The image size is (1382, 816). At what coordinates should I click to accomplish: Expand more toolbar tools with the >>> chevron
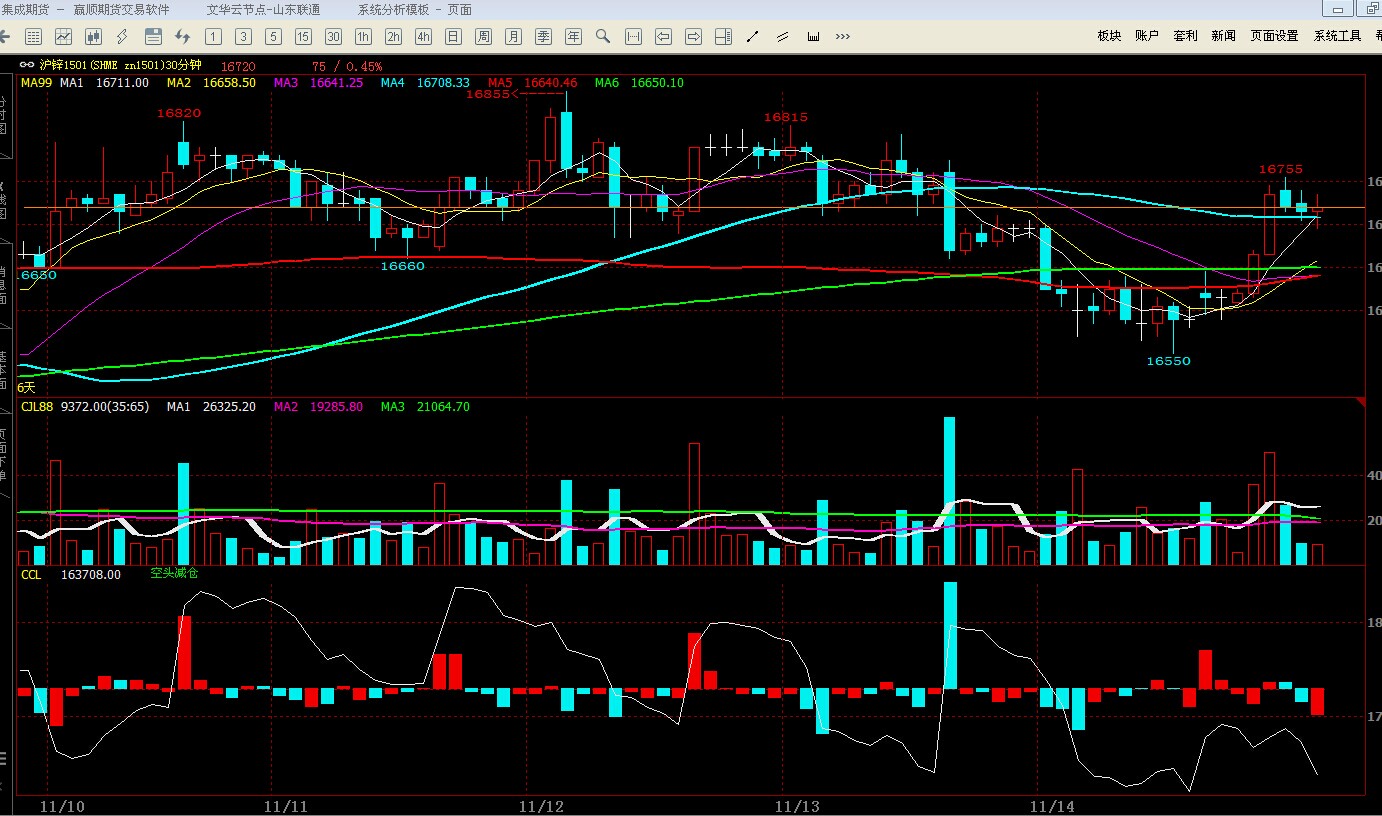click(843, 37)
